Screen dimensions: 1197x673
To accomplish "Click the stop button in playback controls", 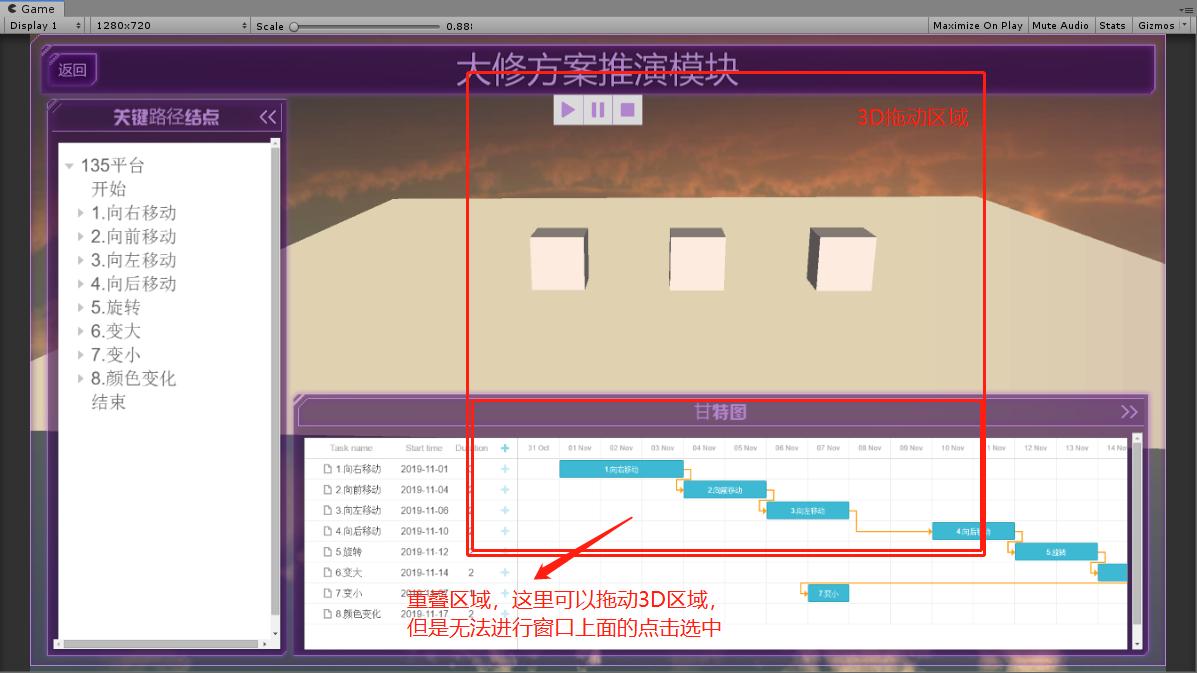I will coord(628,110).
